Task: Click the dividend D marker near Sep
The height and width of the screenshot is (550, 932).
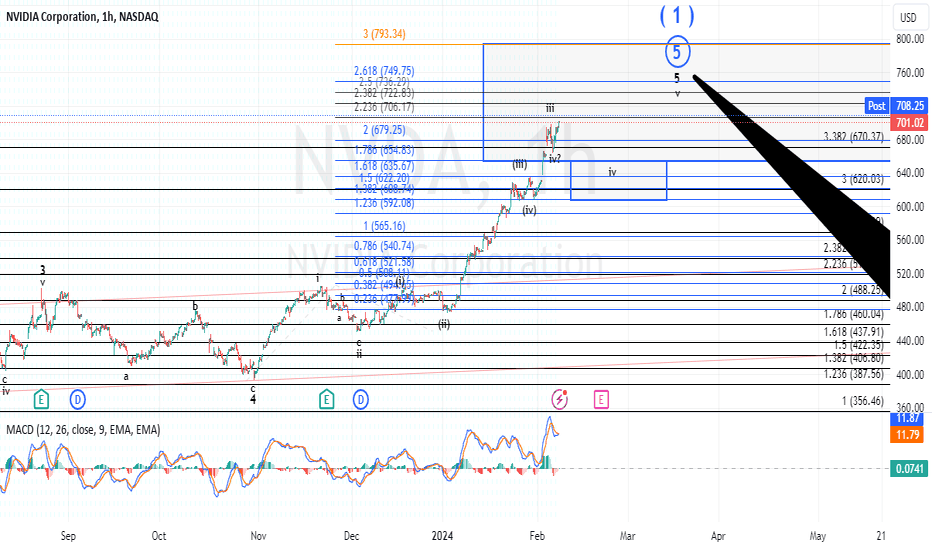Action: 77,400
